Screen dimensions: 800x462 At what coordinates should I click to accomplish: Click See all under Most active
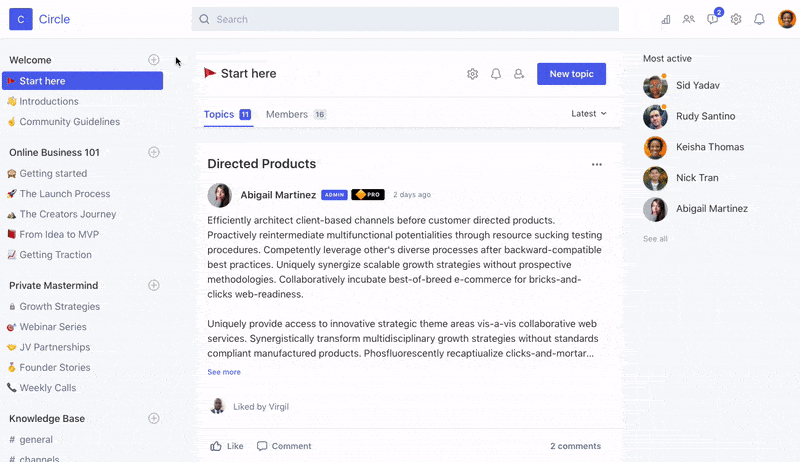655,239
